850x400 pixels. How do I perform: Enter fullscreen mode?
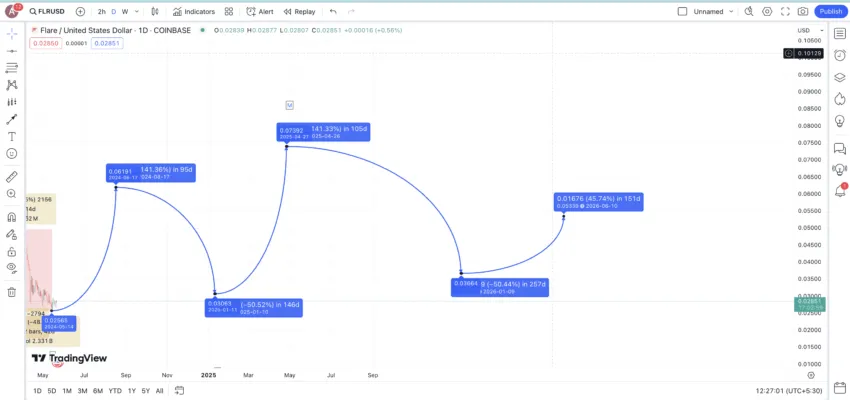(785, 11)
